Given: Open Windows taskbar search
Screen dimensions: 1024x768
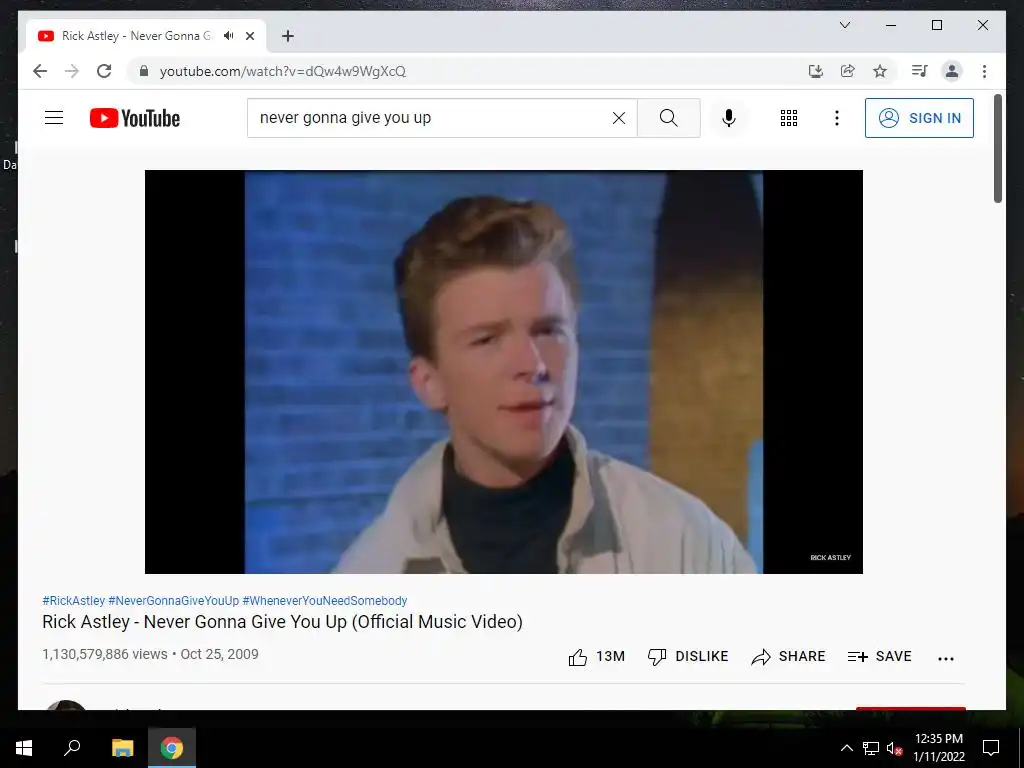Looking at the screenshot, I should pos(72,748).
